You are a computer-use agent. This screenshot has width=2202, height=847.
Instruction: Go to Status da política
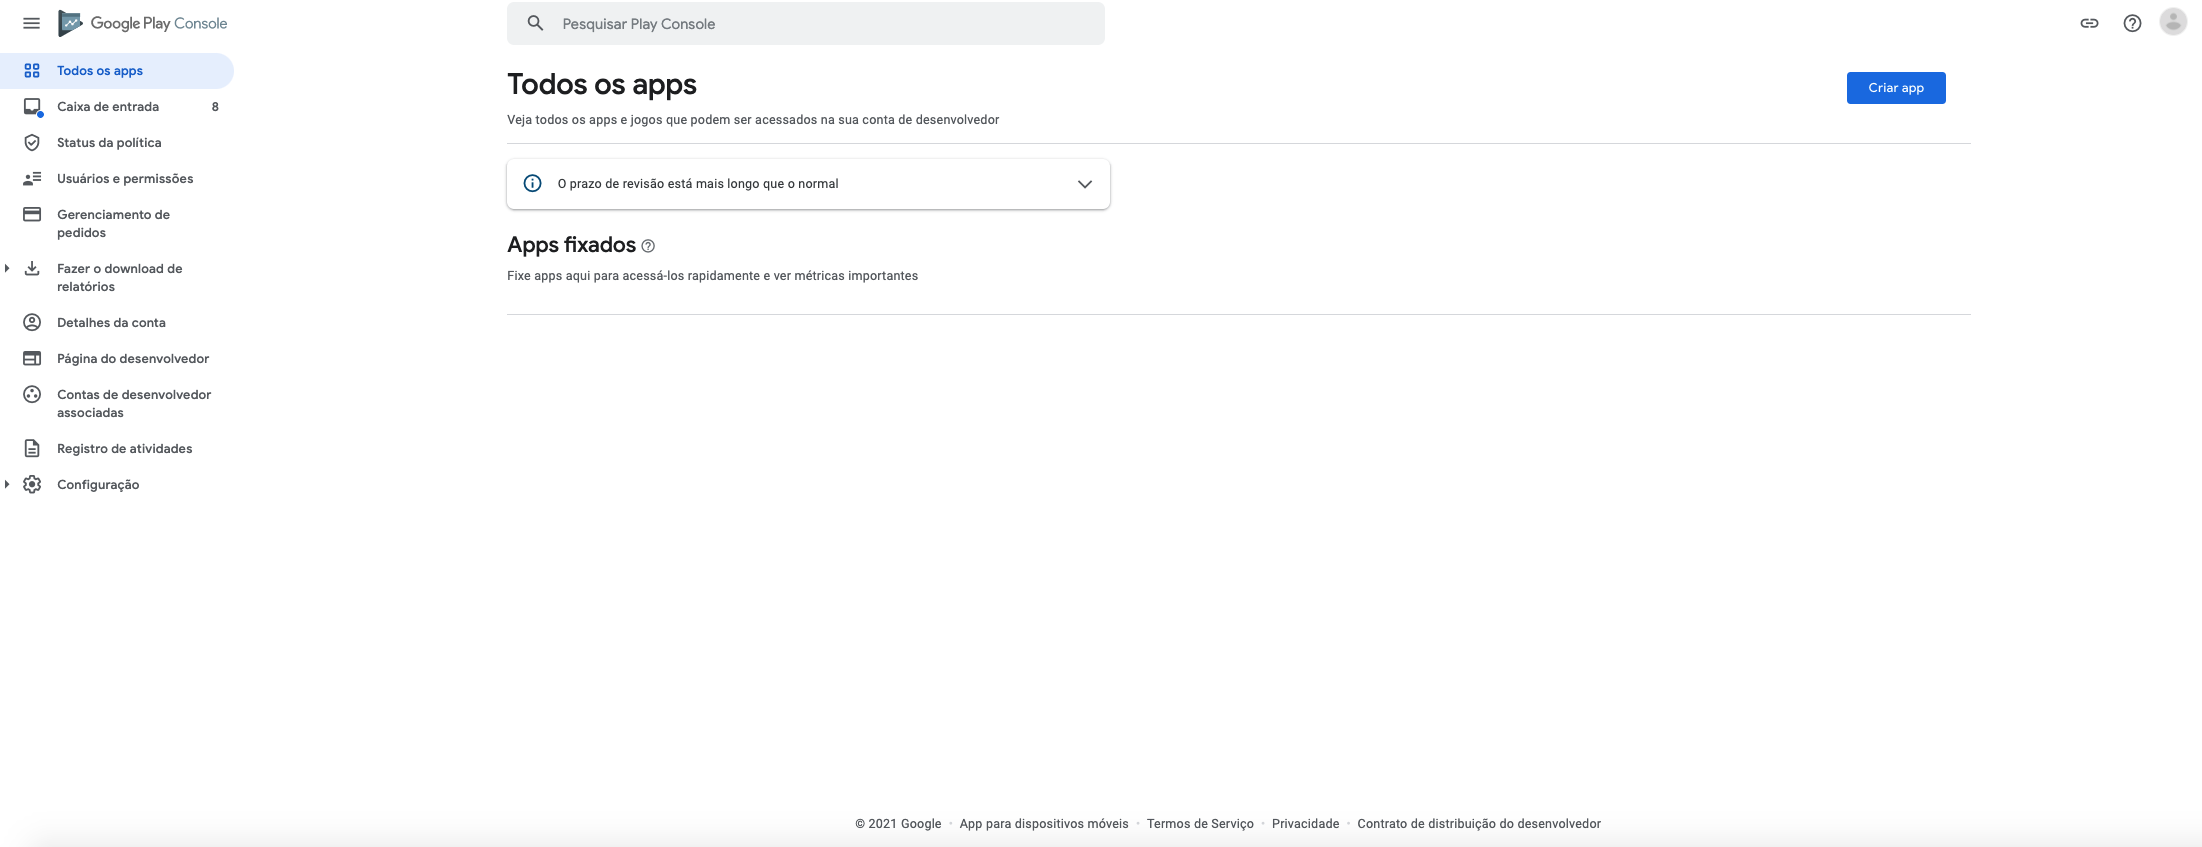[109, 143]
